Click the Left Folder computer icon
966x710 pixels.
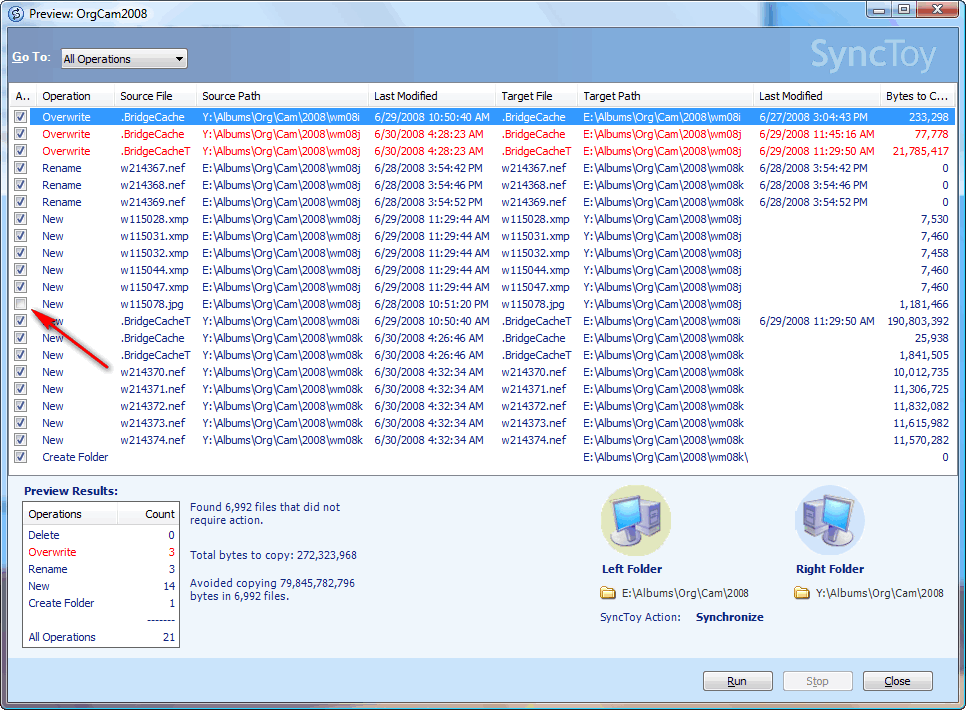pos(636,521)
